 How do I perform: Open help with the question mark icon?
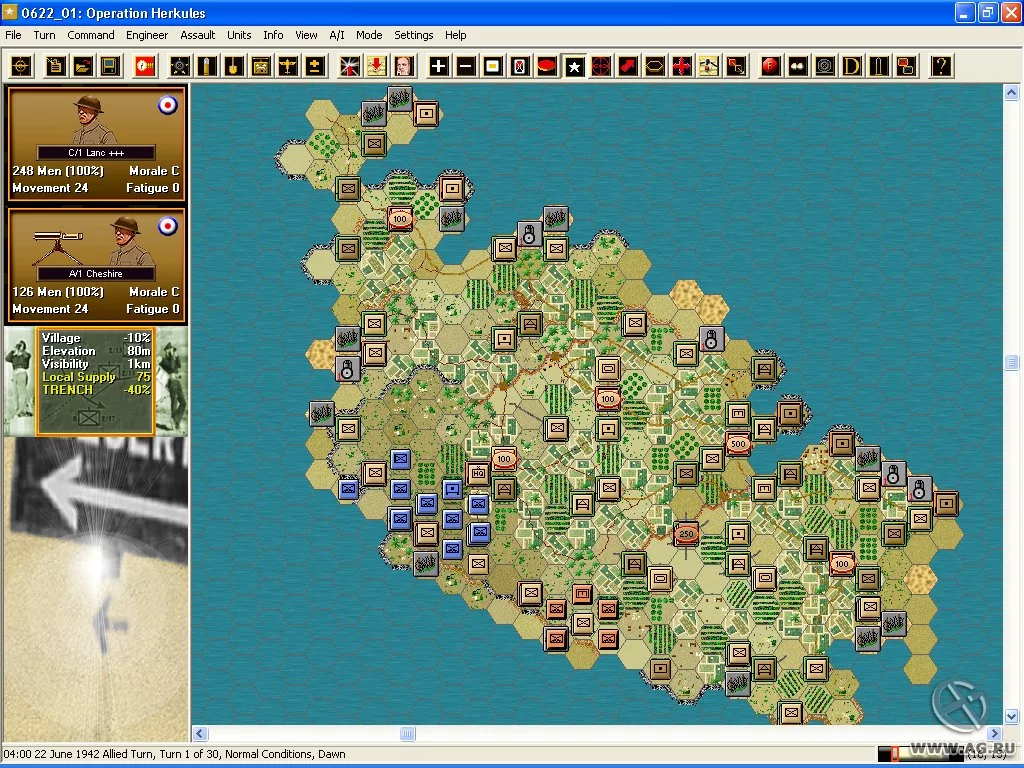tap(941, 66)
